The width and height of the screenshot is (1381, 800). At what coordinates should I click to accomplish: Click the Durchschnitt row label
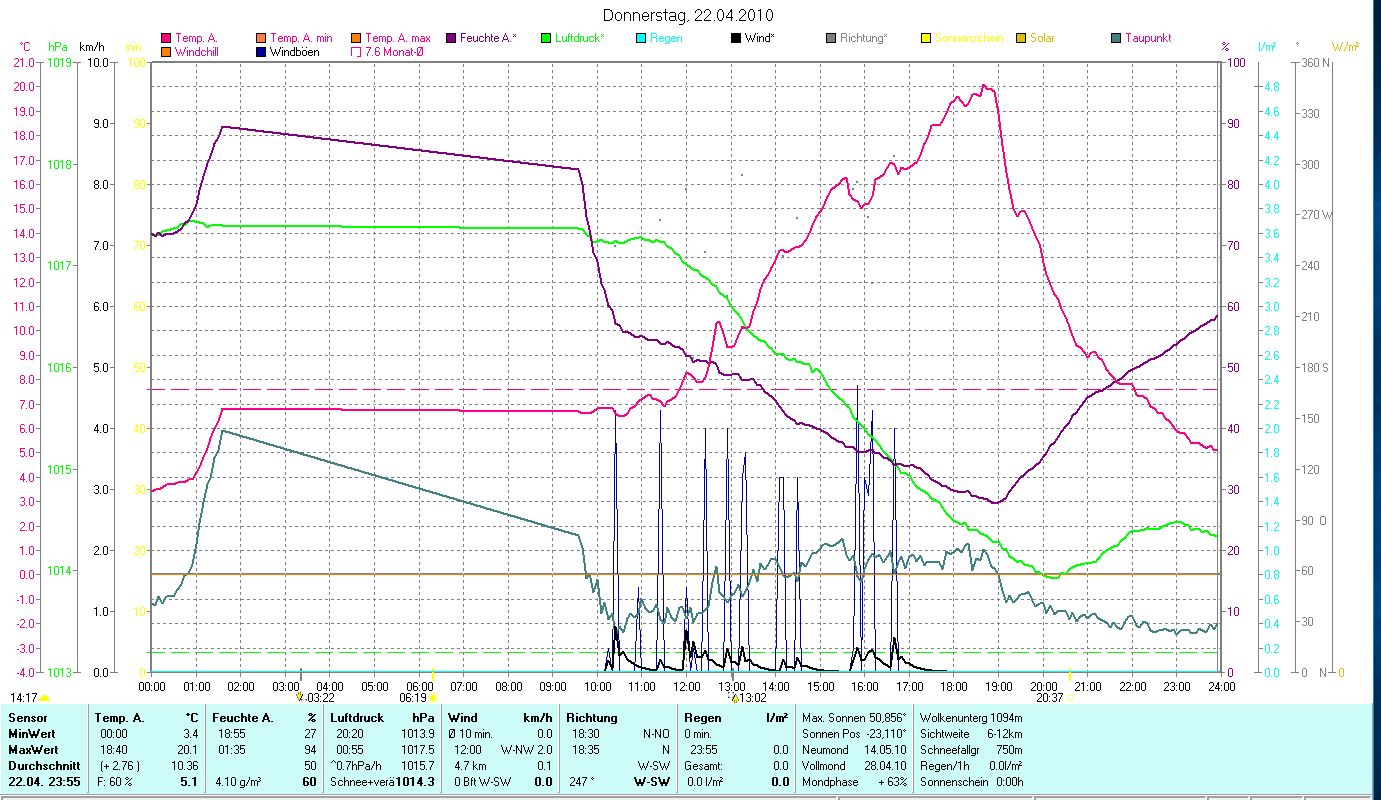[x=42, y=766]
